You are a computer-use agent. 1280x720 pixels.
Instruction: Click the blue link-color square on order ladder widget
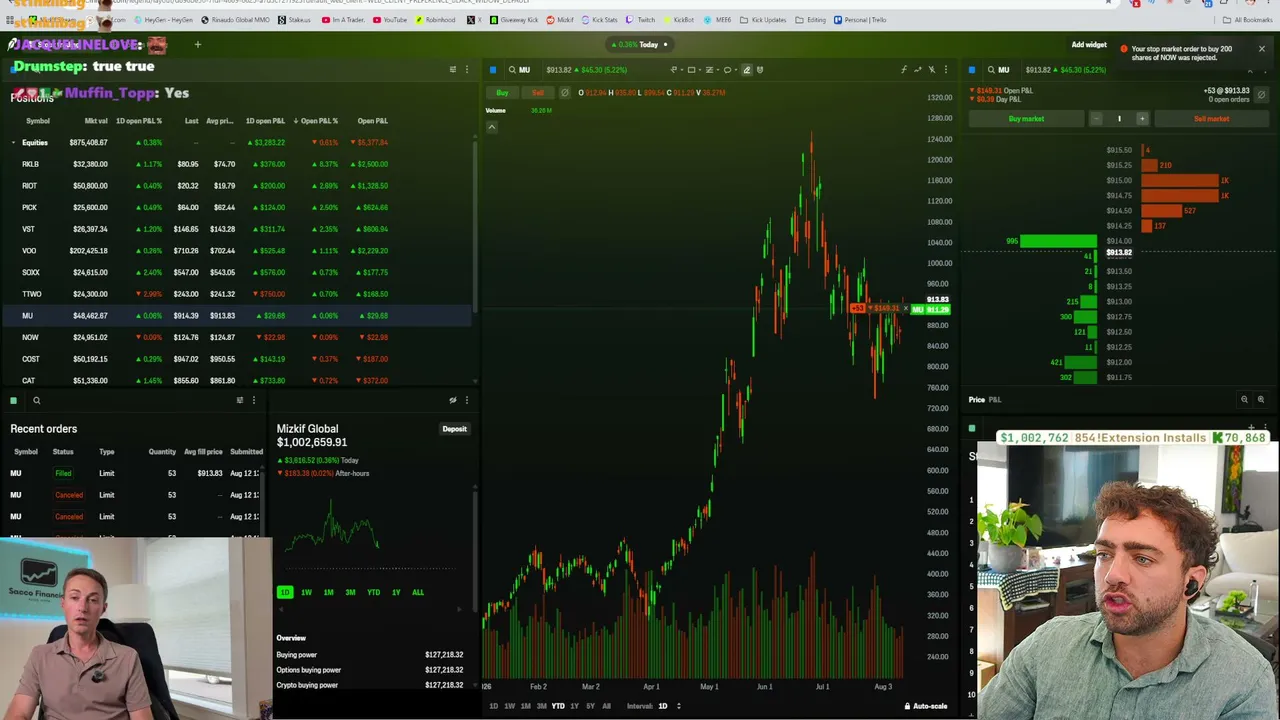tap(972, 70)
